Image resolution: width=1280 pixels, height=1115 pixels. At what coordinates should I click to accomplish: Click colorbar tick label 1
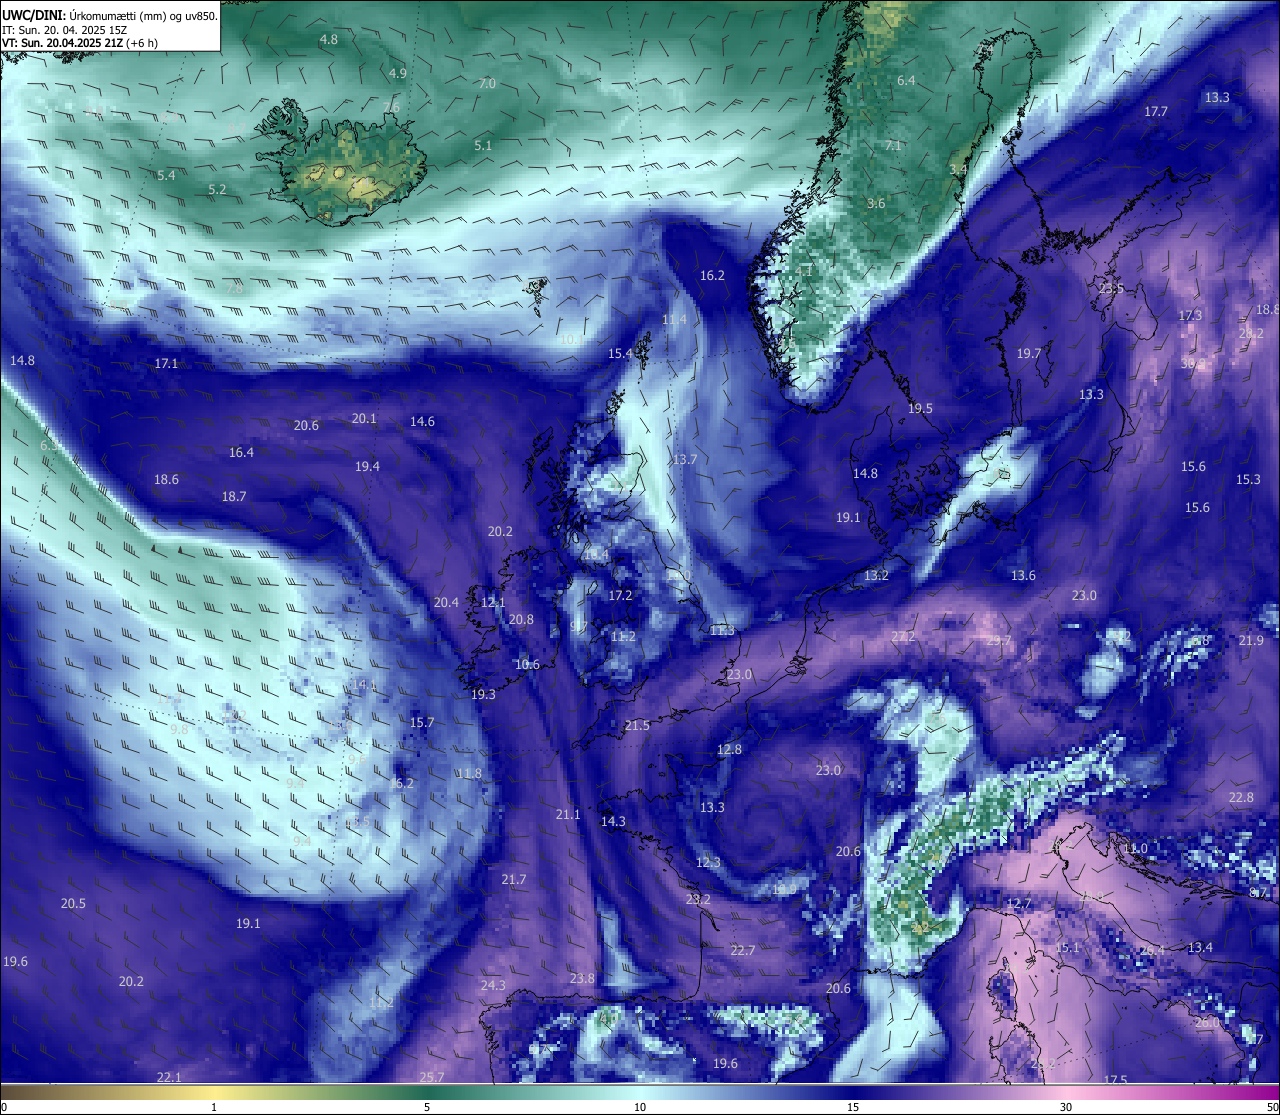(214, 1107)
